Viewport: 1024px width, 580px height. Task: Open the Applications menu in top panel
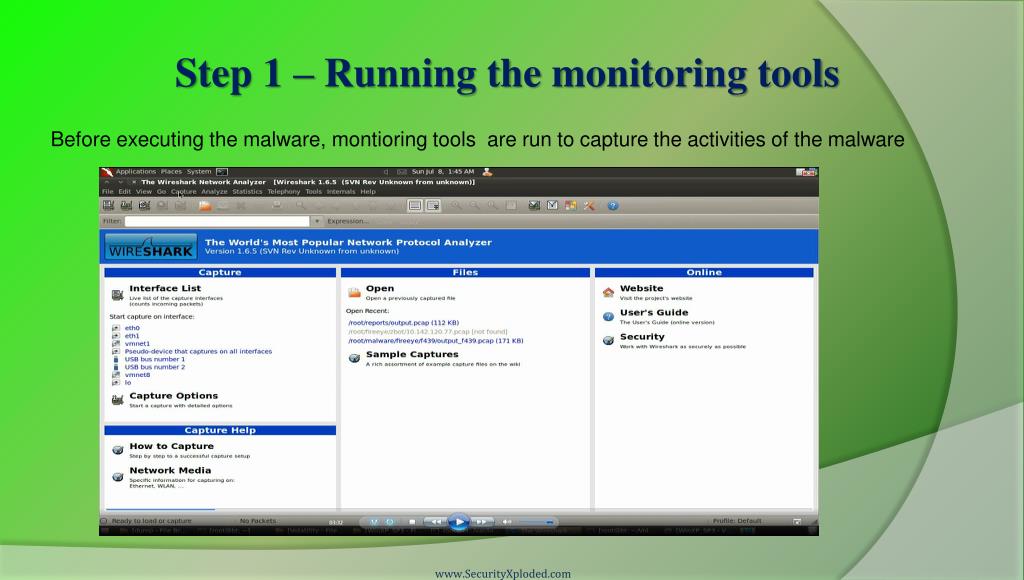(136, 172)
